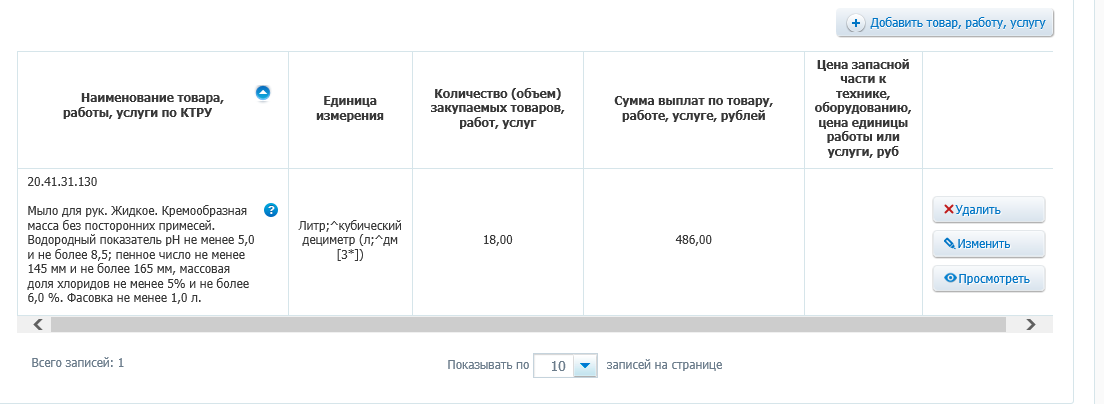This screenshot has width=1104, height=404.
Task: Click the Сумма выплат по товару header
Action: pos(694,109)
